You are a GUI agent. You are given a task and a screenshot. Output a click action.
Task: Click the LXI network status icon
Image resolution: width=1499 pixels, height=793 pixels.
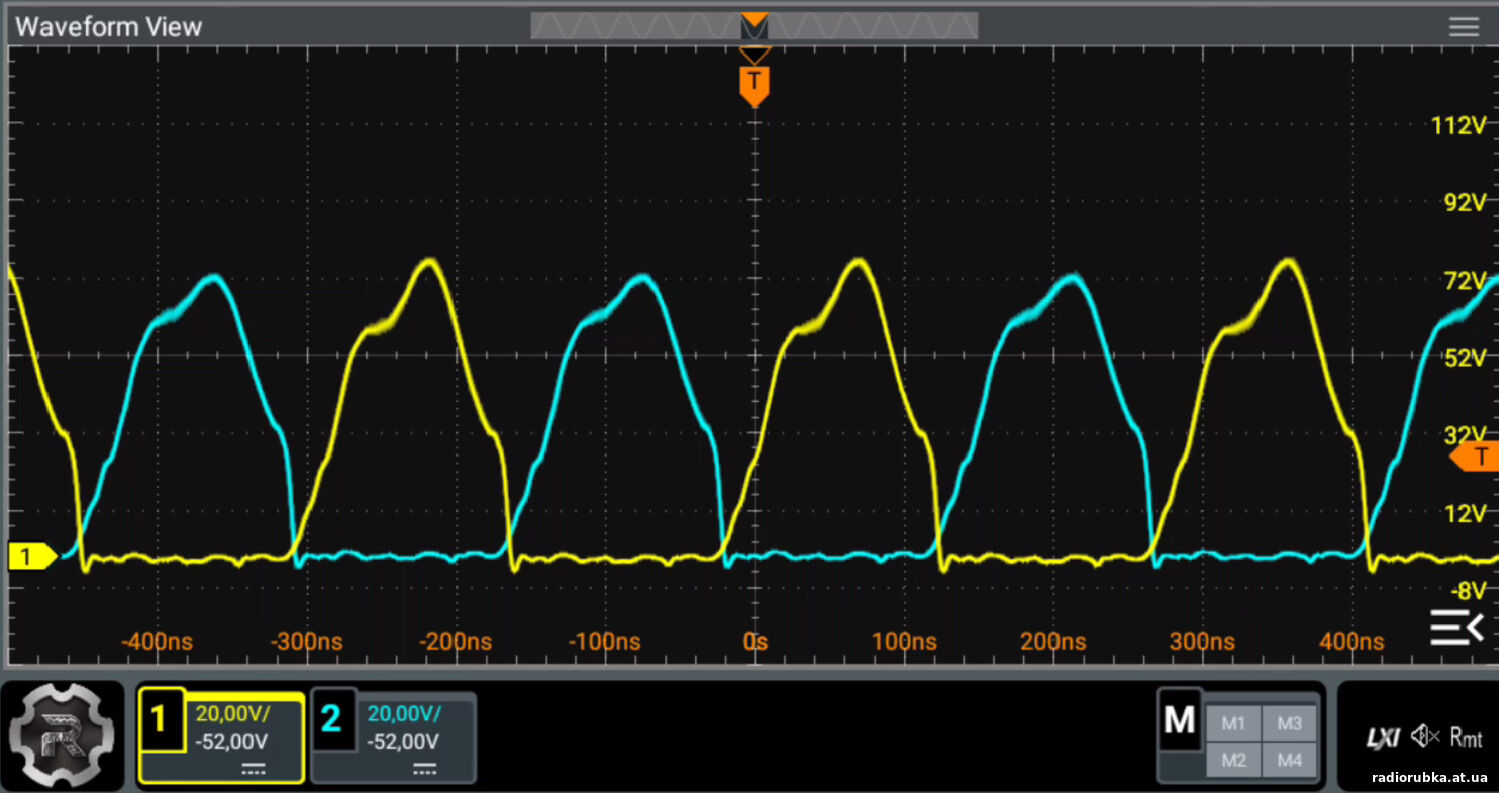tap(1384, 738)
